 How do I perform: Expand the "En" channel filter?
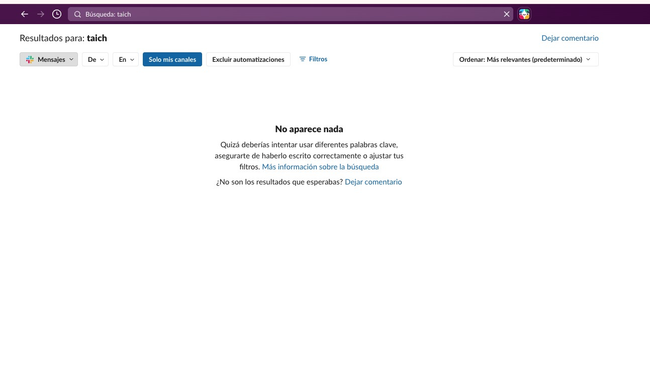pos(126,59)
